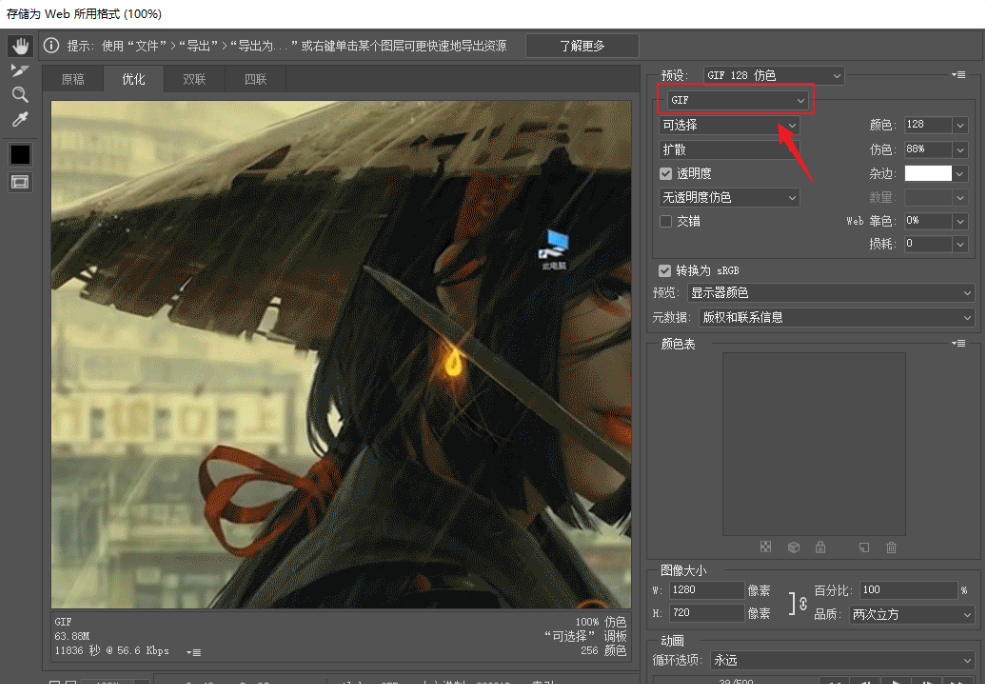Click the 256 颜色 info text

603,651
